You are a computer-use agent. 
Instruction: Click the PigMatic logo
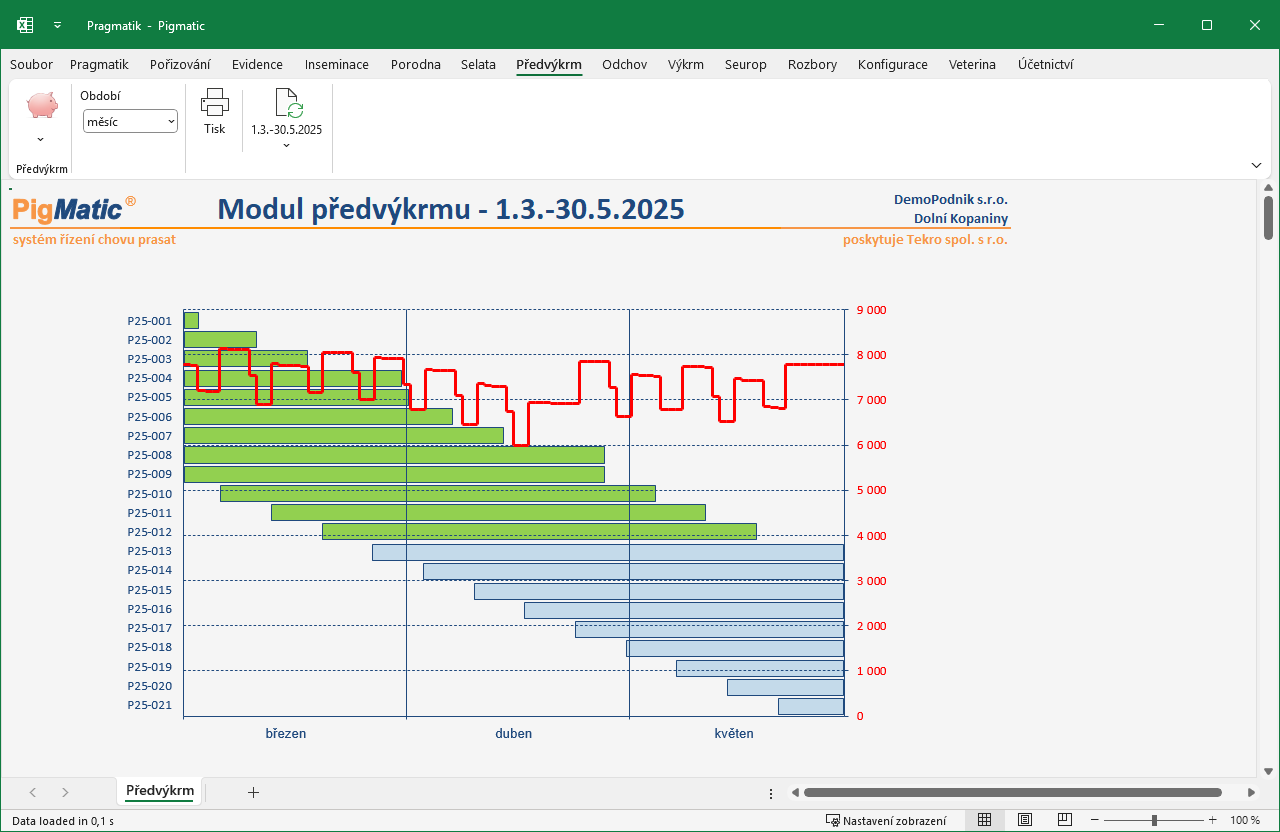coord(74,209)
